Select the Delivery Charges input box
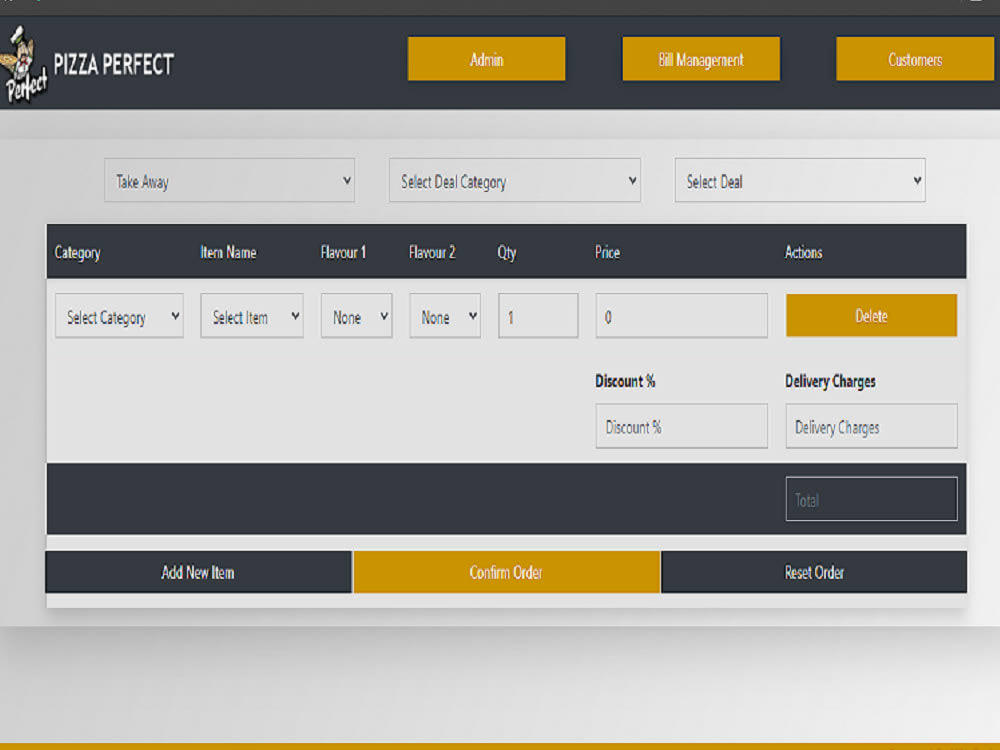Viewport: 1000px width, 750px height. [871, 426]
